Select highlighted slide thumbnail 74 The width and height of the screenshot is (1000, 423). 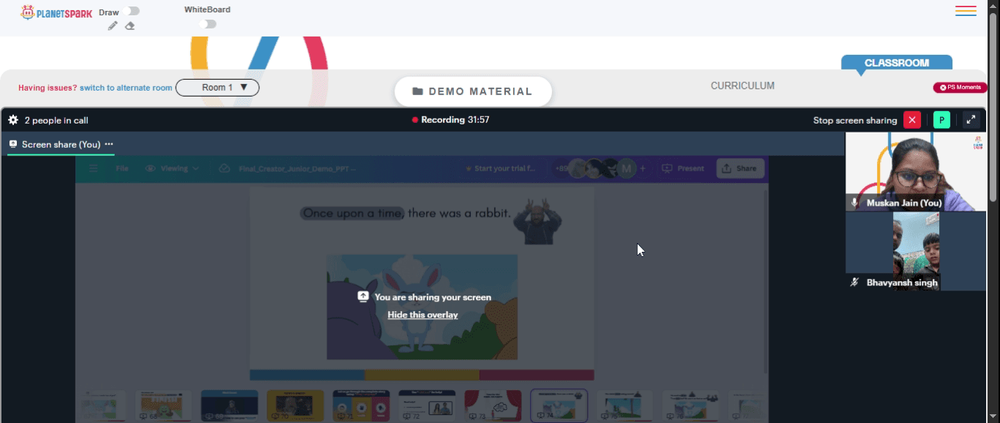tap(559, 406)
